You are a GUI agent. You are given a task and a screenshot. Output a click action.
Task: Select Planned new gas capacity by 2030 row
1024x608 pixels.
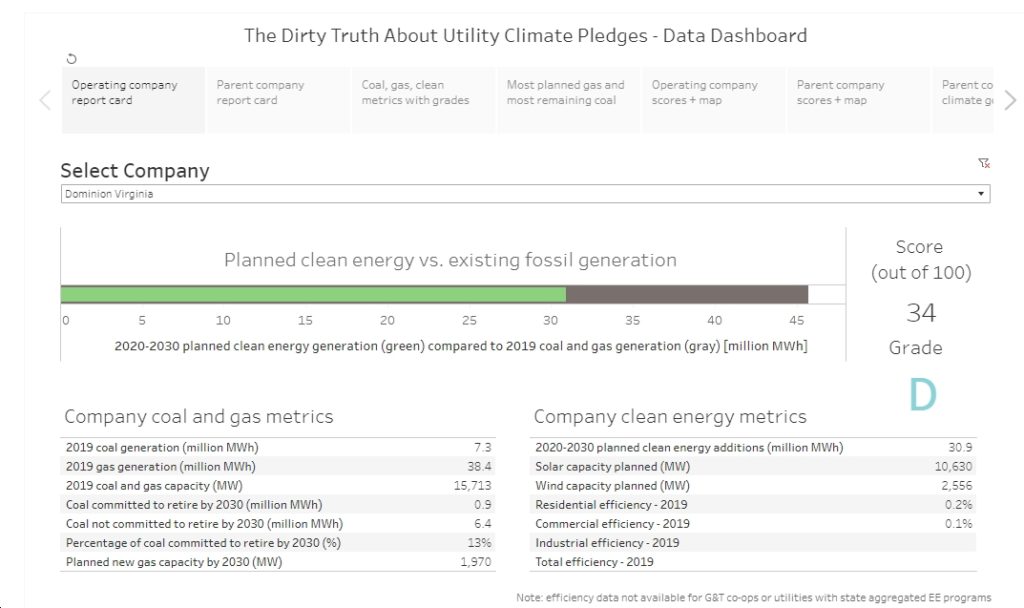pos(278,562)
